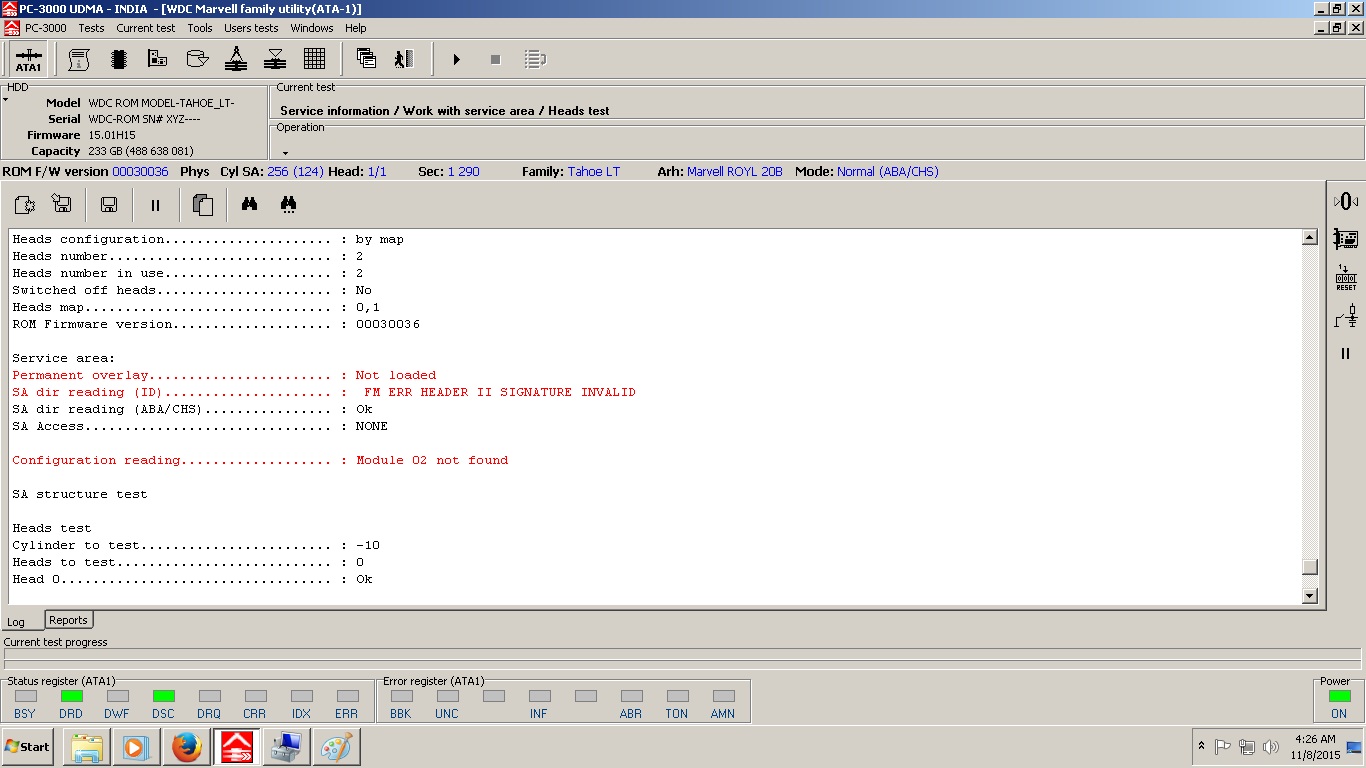Viewport: 1366px width, 768px height.
Task: Click the ERR status indicator
Action: pyautogui.click(x=347, y=696)
